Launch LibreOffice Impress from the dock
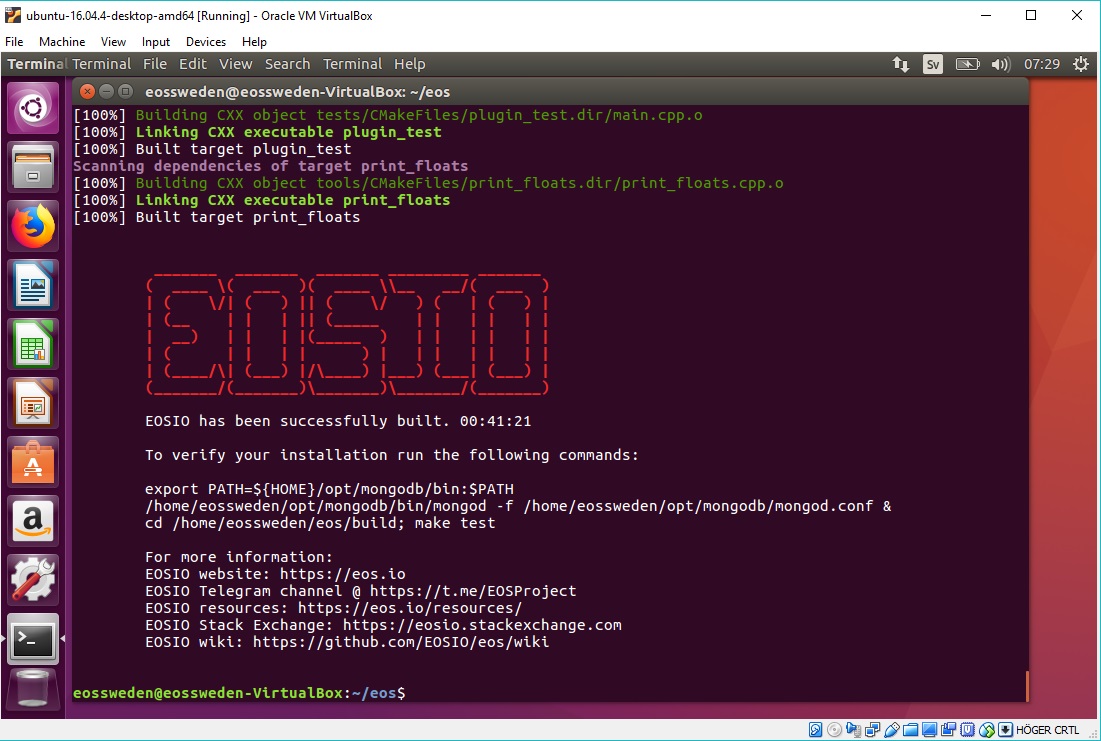 click(33, 403)
